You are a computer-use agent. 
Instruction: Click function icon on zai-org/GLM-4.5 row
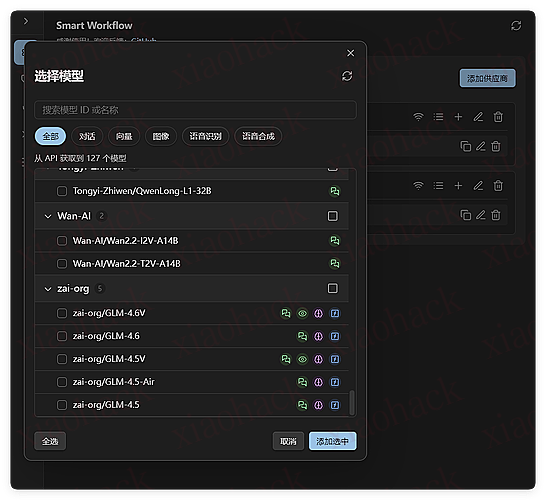tap(335, 405)
